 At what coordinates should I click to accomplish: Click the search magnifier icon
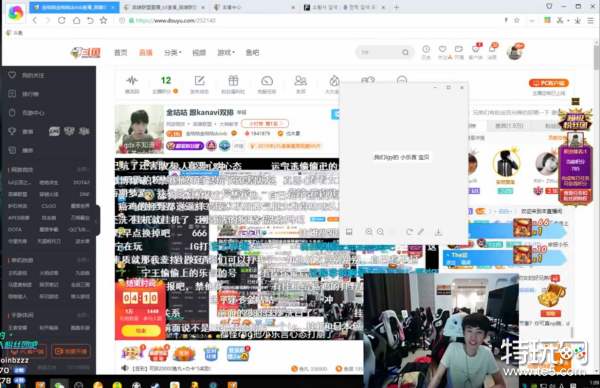405,52
